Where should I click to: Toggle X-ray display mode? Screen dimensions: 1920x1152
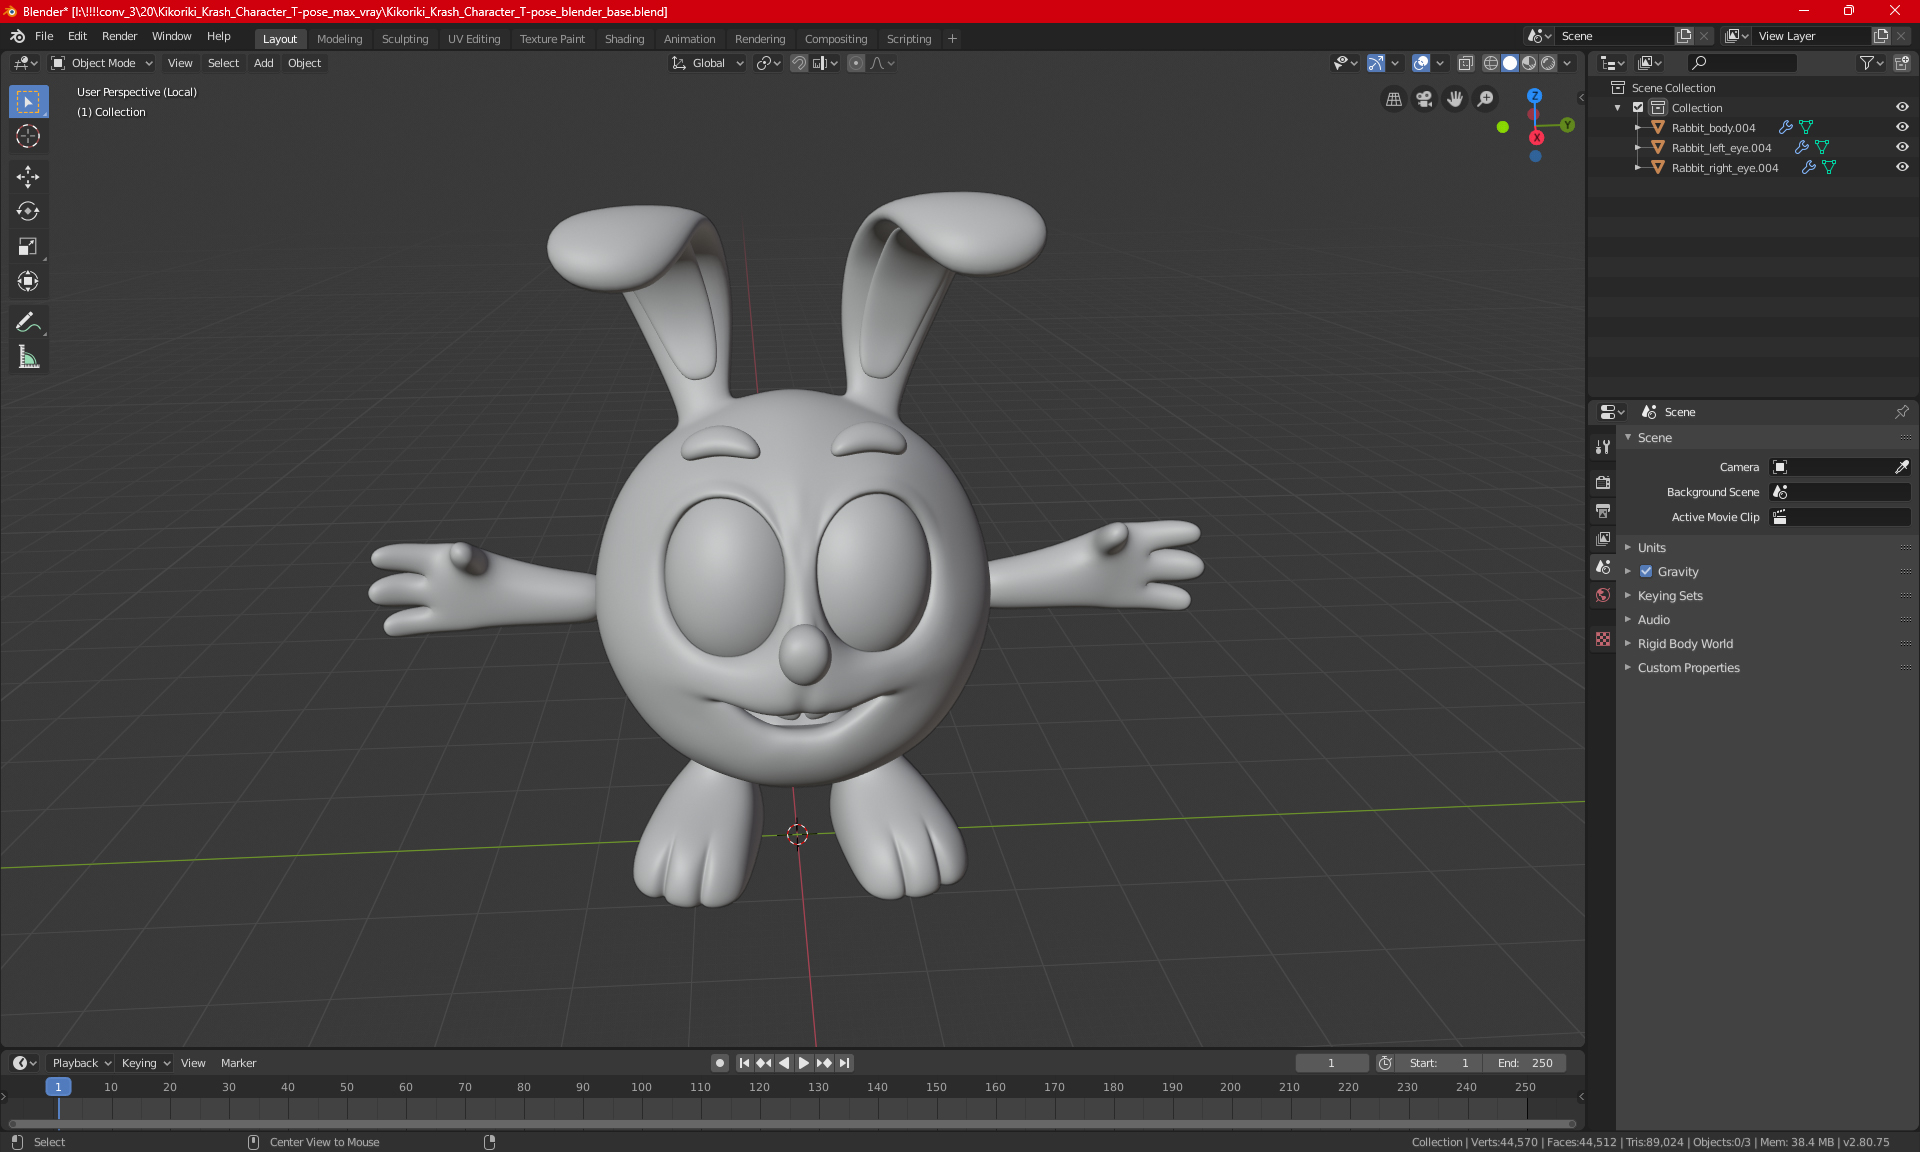pos(1466,63)
